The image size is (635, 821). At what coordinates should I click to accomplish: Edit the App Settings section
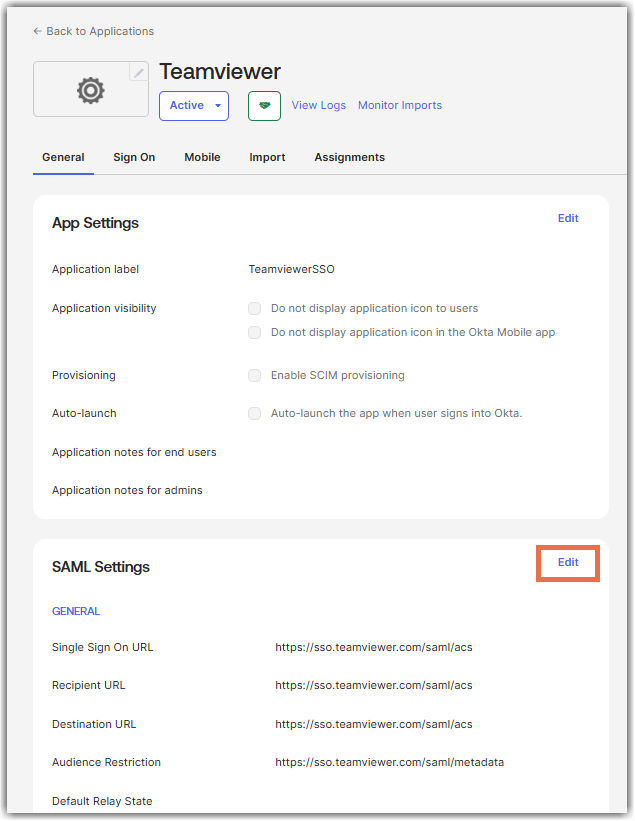pos(568,218)
